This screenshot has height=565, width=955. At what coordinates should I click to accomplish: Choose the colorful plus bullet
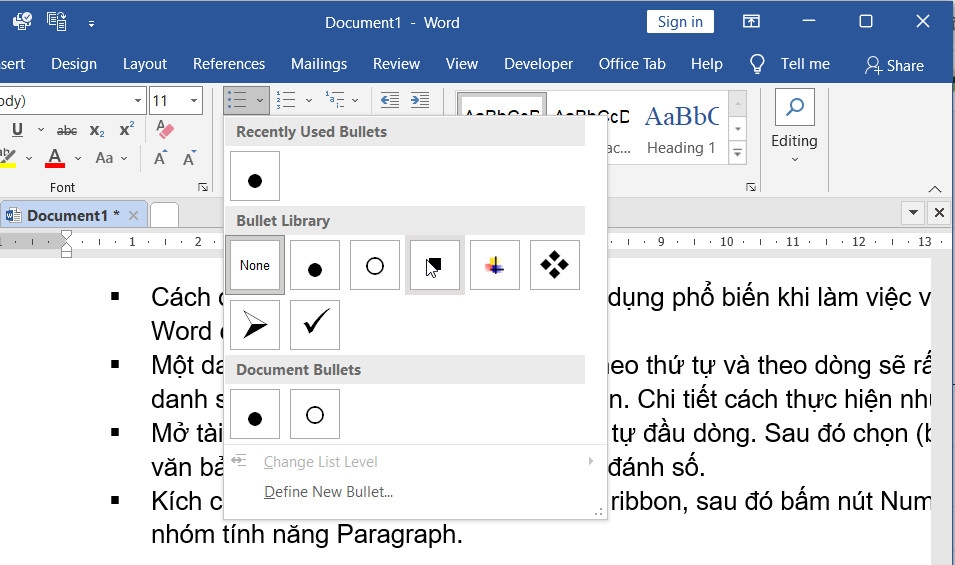(x=495, y=265)
